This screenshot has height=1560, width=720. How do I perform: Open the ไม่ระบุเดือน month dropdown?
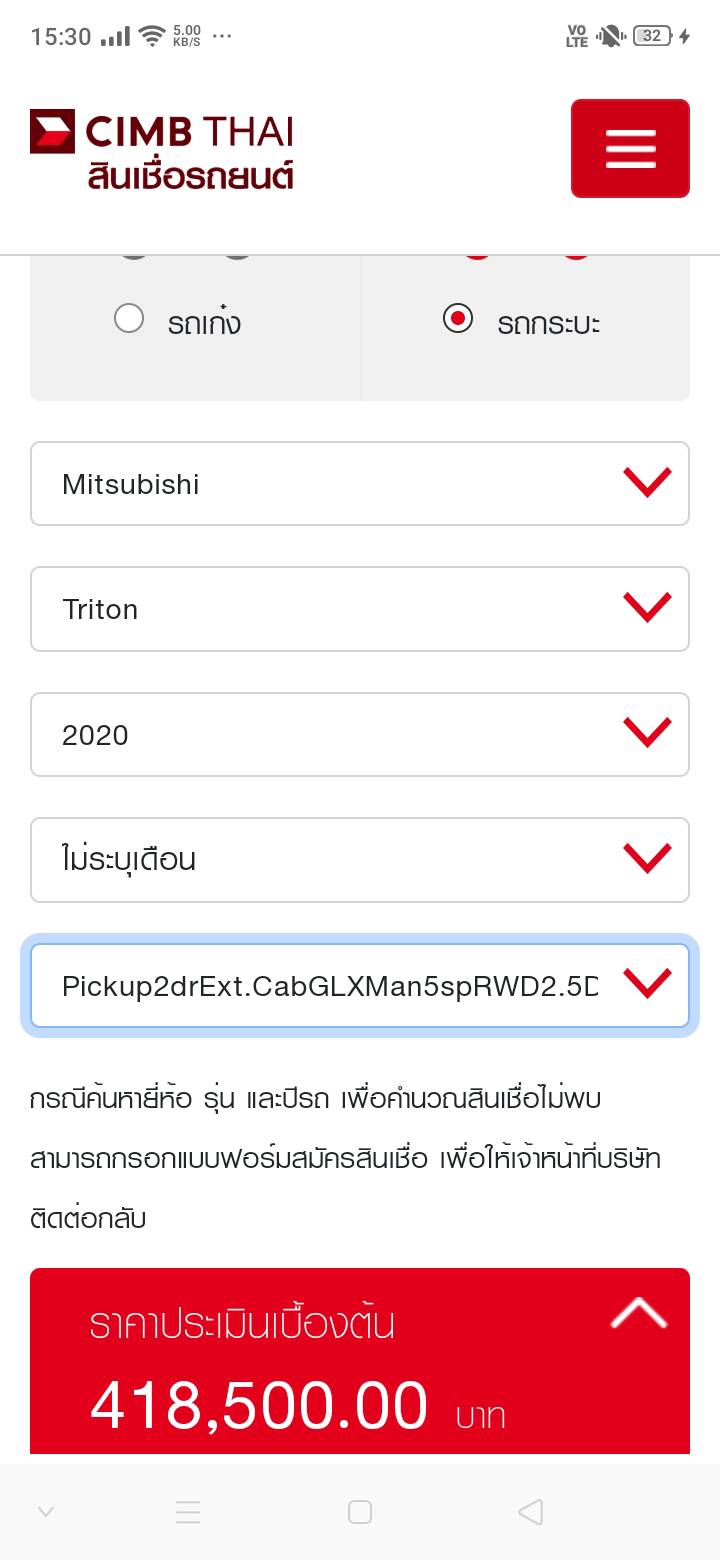pos(360,860)
